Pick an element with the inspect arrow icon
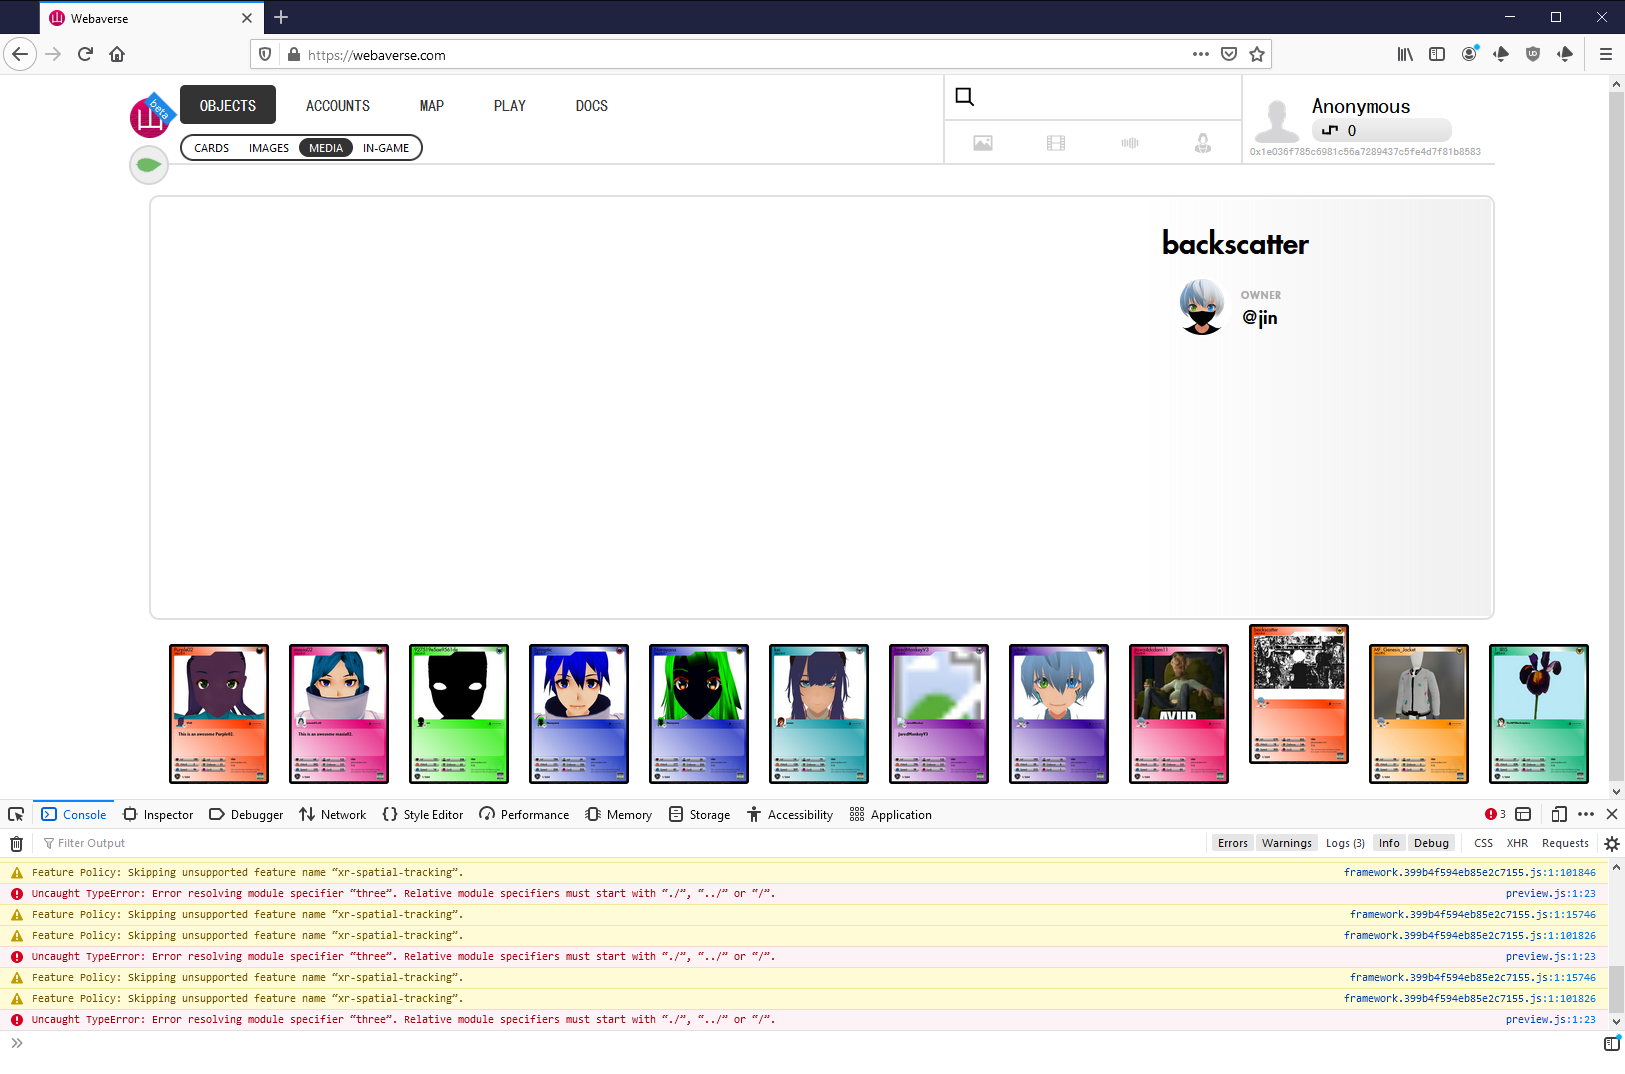Image resolution: width=1625 pixels, height=1074 pixels. pos(16,814)
